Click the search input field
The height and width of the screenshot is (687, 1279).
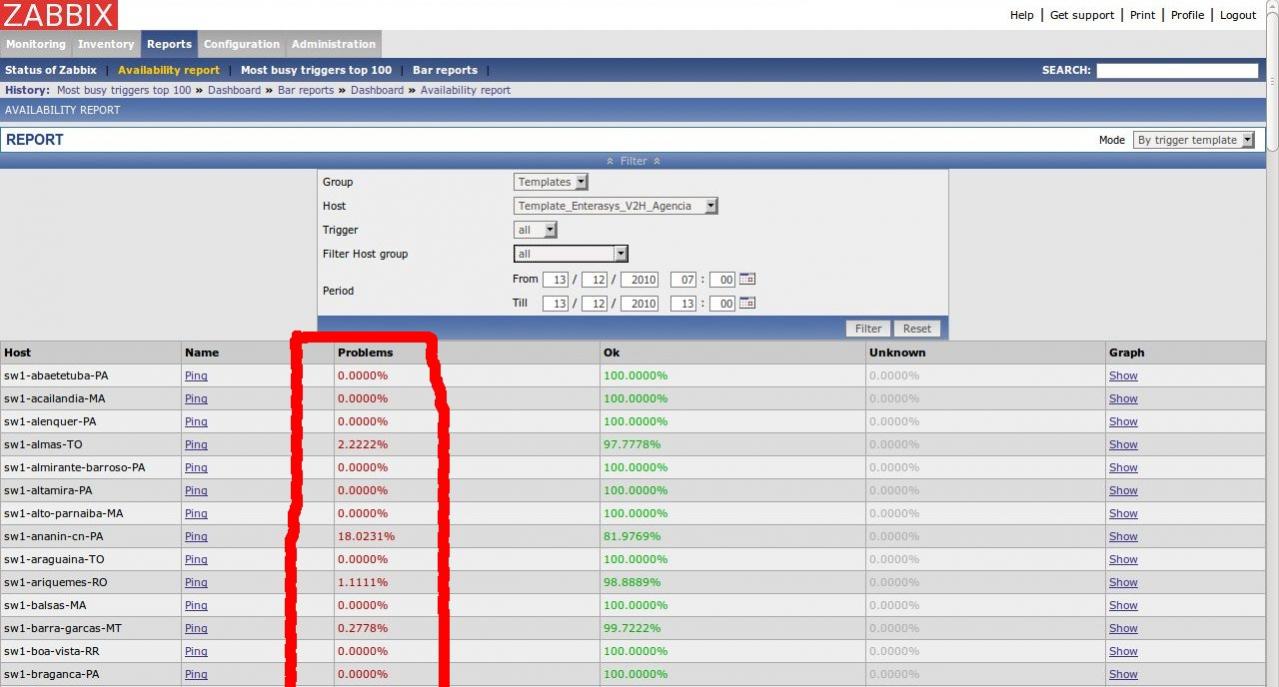[1177, 70]
